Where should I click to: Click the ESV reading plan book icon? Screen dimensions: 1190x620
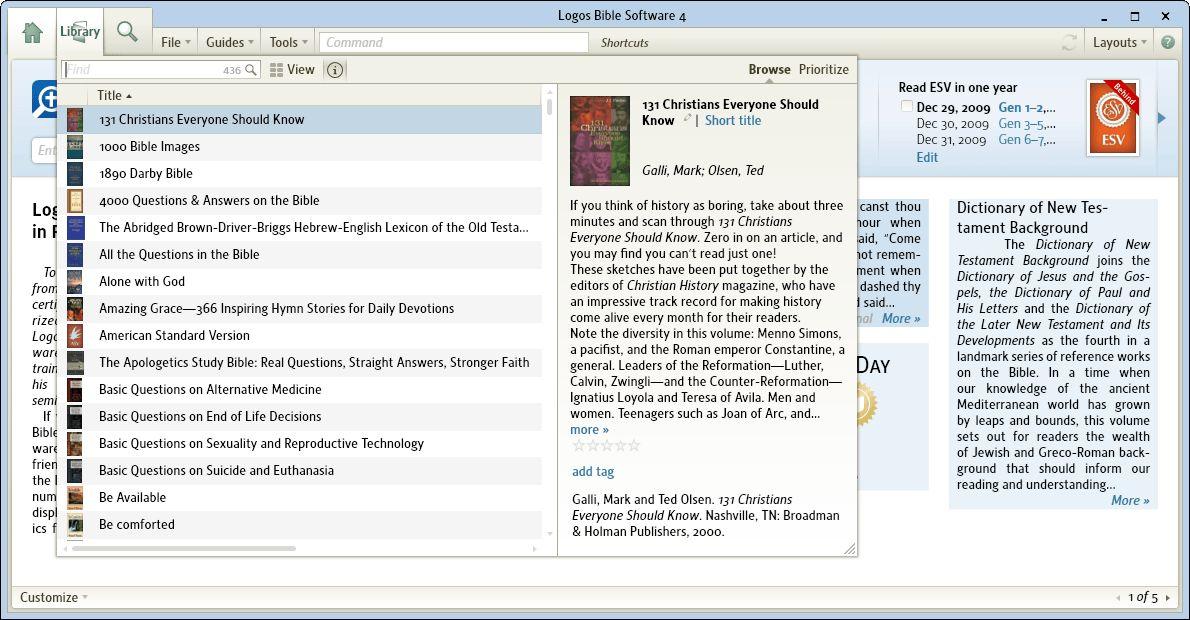click(x=1113, y=118)
